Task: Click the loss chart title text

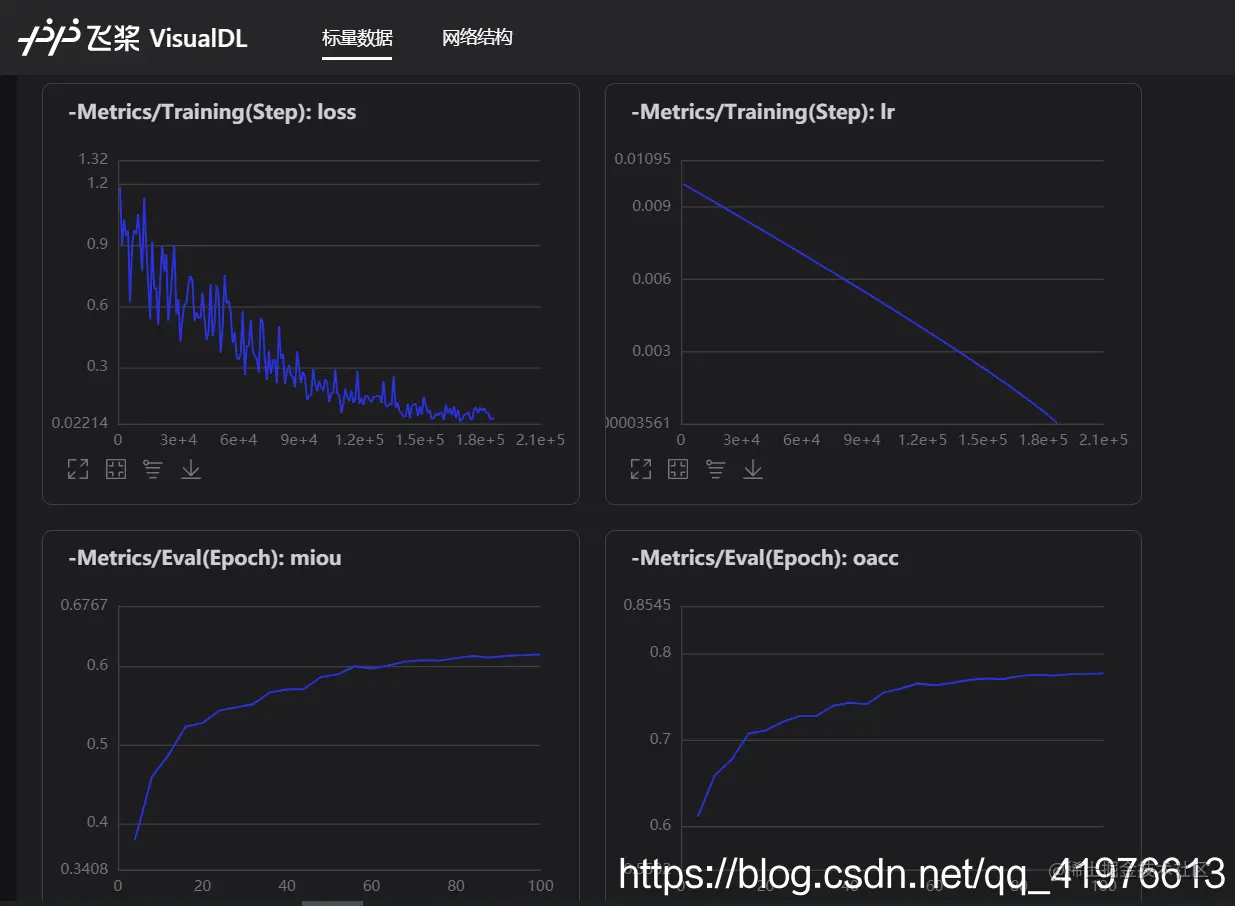Action: pos(212,112)
